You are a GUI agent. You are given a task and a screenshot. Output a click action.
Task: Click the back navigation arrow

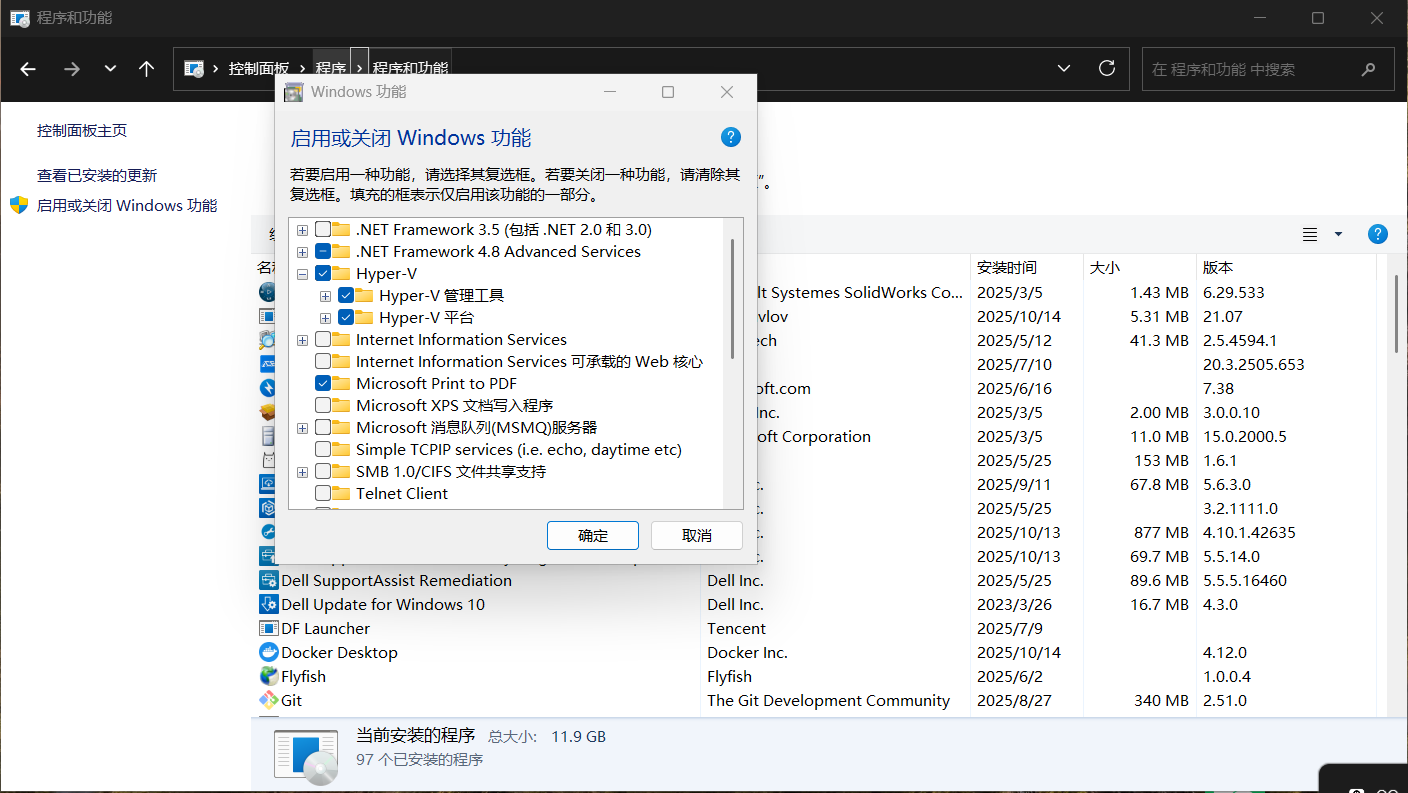tap(27, 68)
